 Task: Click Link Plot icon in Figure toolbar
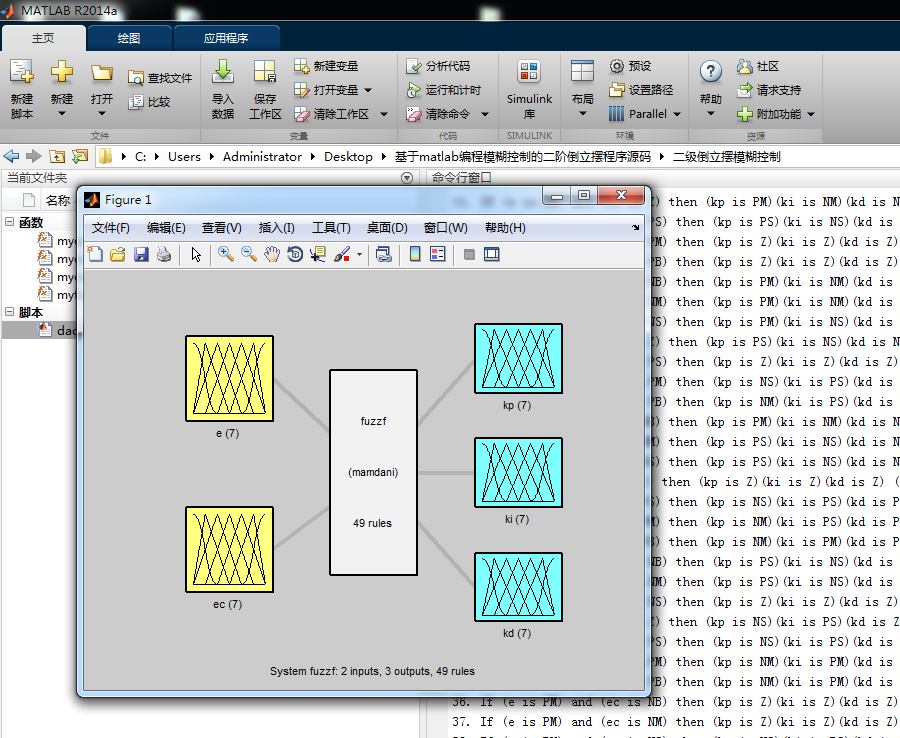coord(383,254)
